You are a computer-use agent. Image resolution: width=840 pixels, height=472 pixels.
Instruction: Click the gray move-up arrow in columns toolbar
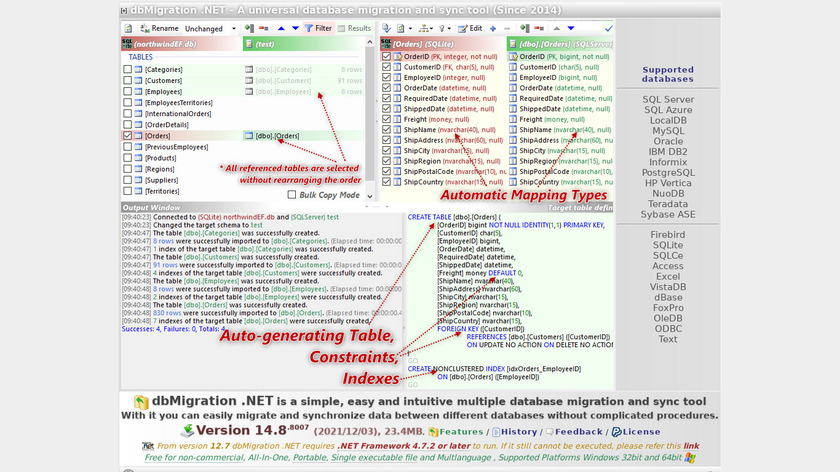pos(557,28)
